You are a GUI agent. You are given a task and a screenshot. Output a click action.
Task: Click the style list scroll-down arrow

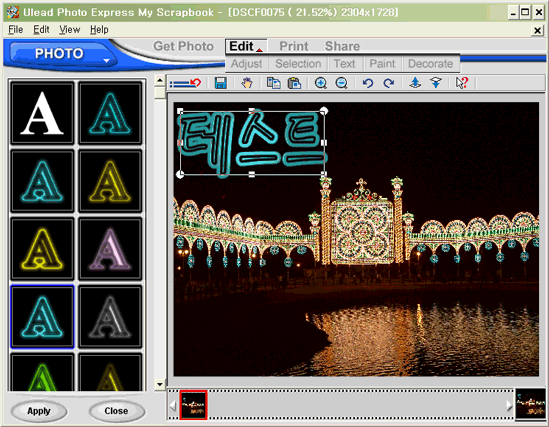pyautogui.click(x=160, y=384)
